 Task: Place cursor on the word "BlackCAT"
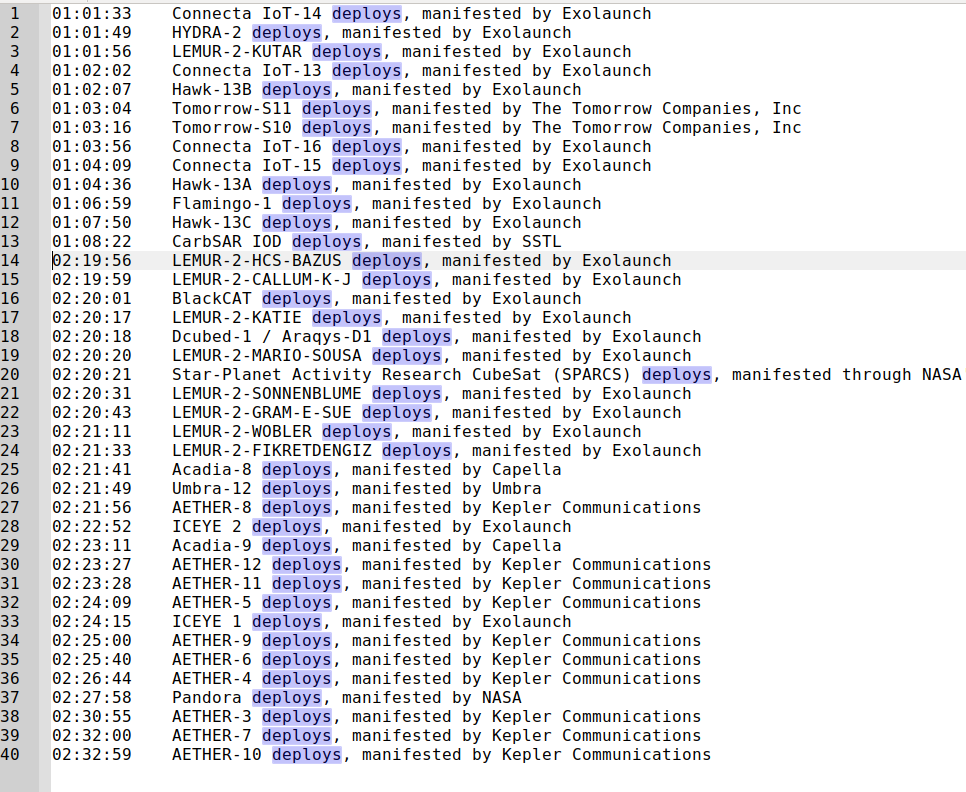click(211, 299)
